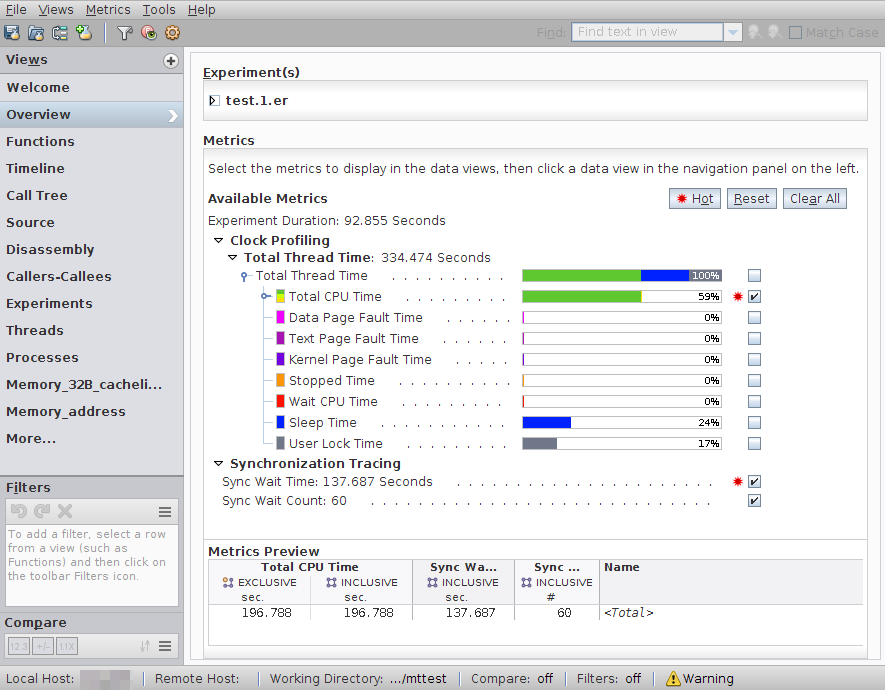This screenshot has height=690, width=885.
Task: Click the undo filter icon
Action: (x=19, y=511)
